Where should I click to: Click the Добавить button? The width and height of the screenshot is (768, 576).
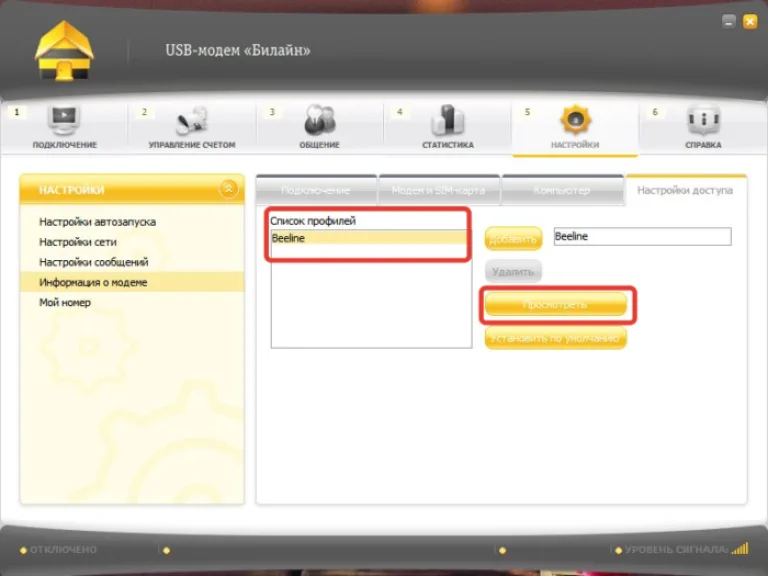point(513,239)
